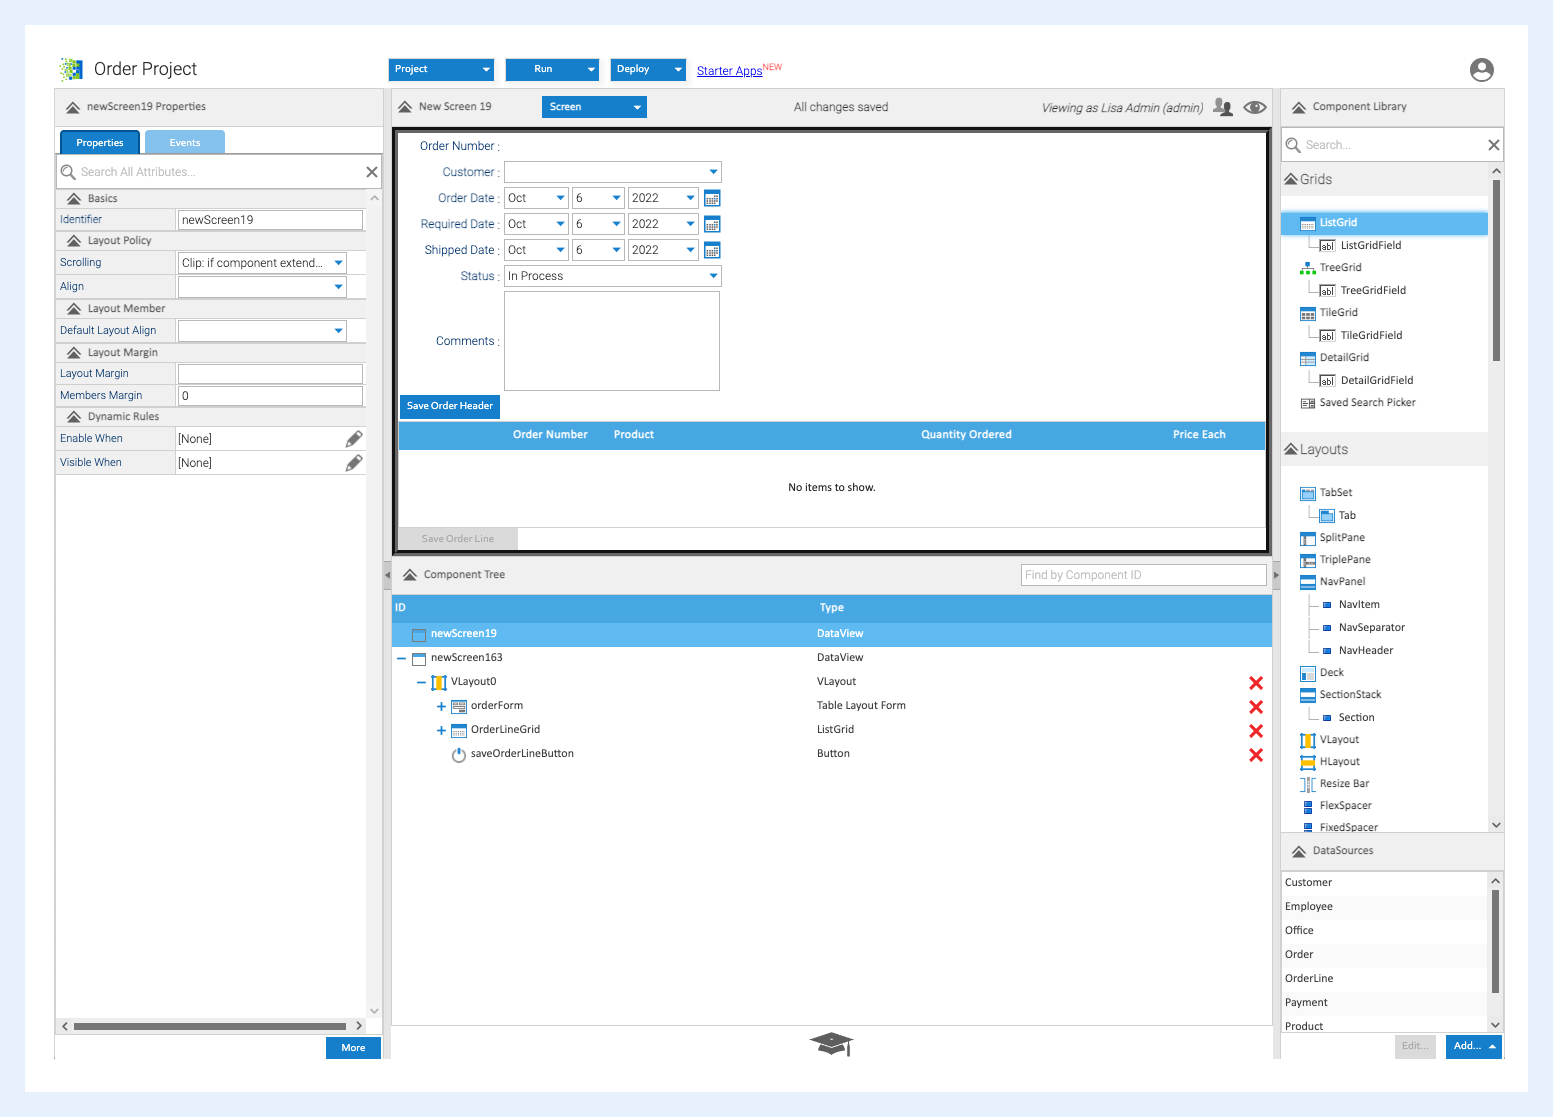1553x1117 pixels.
Task: Click the Save Order Header button
Action: tap(449, 406)
